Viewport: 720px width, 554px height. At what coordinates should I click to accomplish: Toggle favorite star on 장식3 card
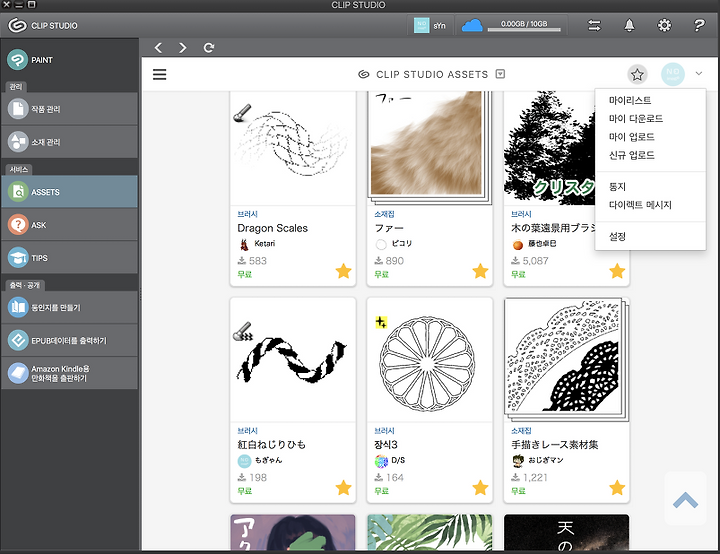480,487
